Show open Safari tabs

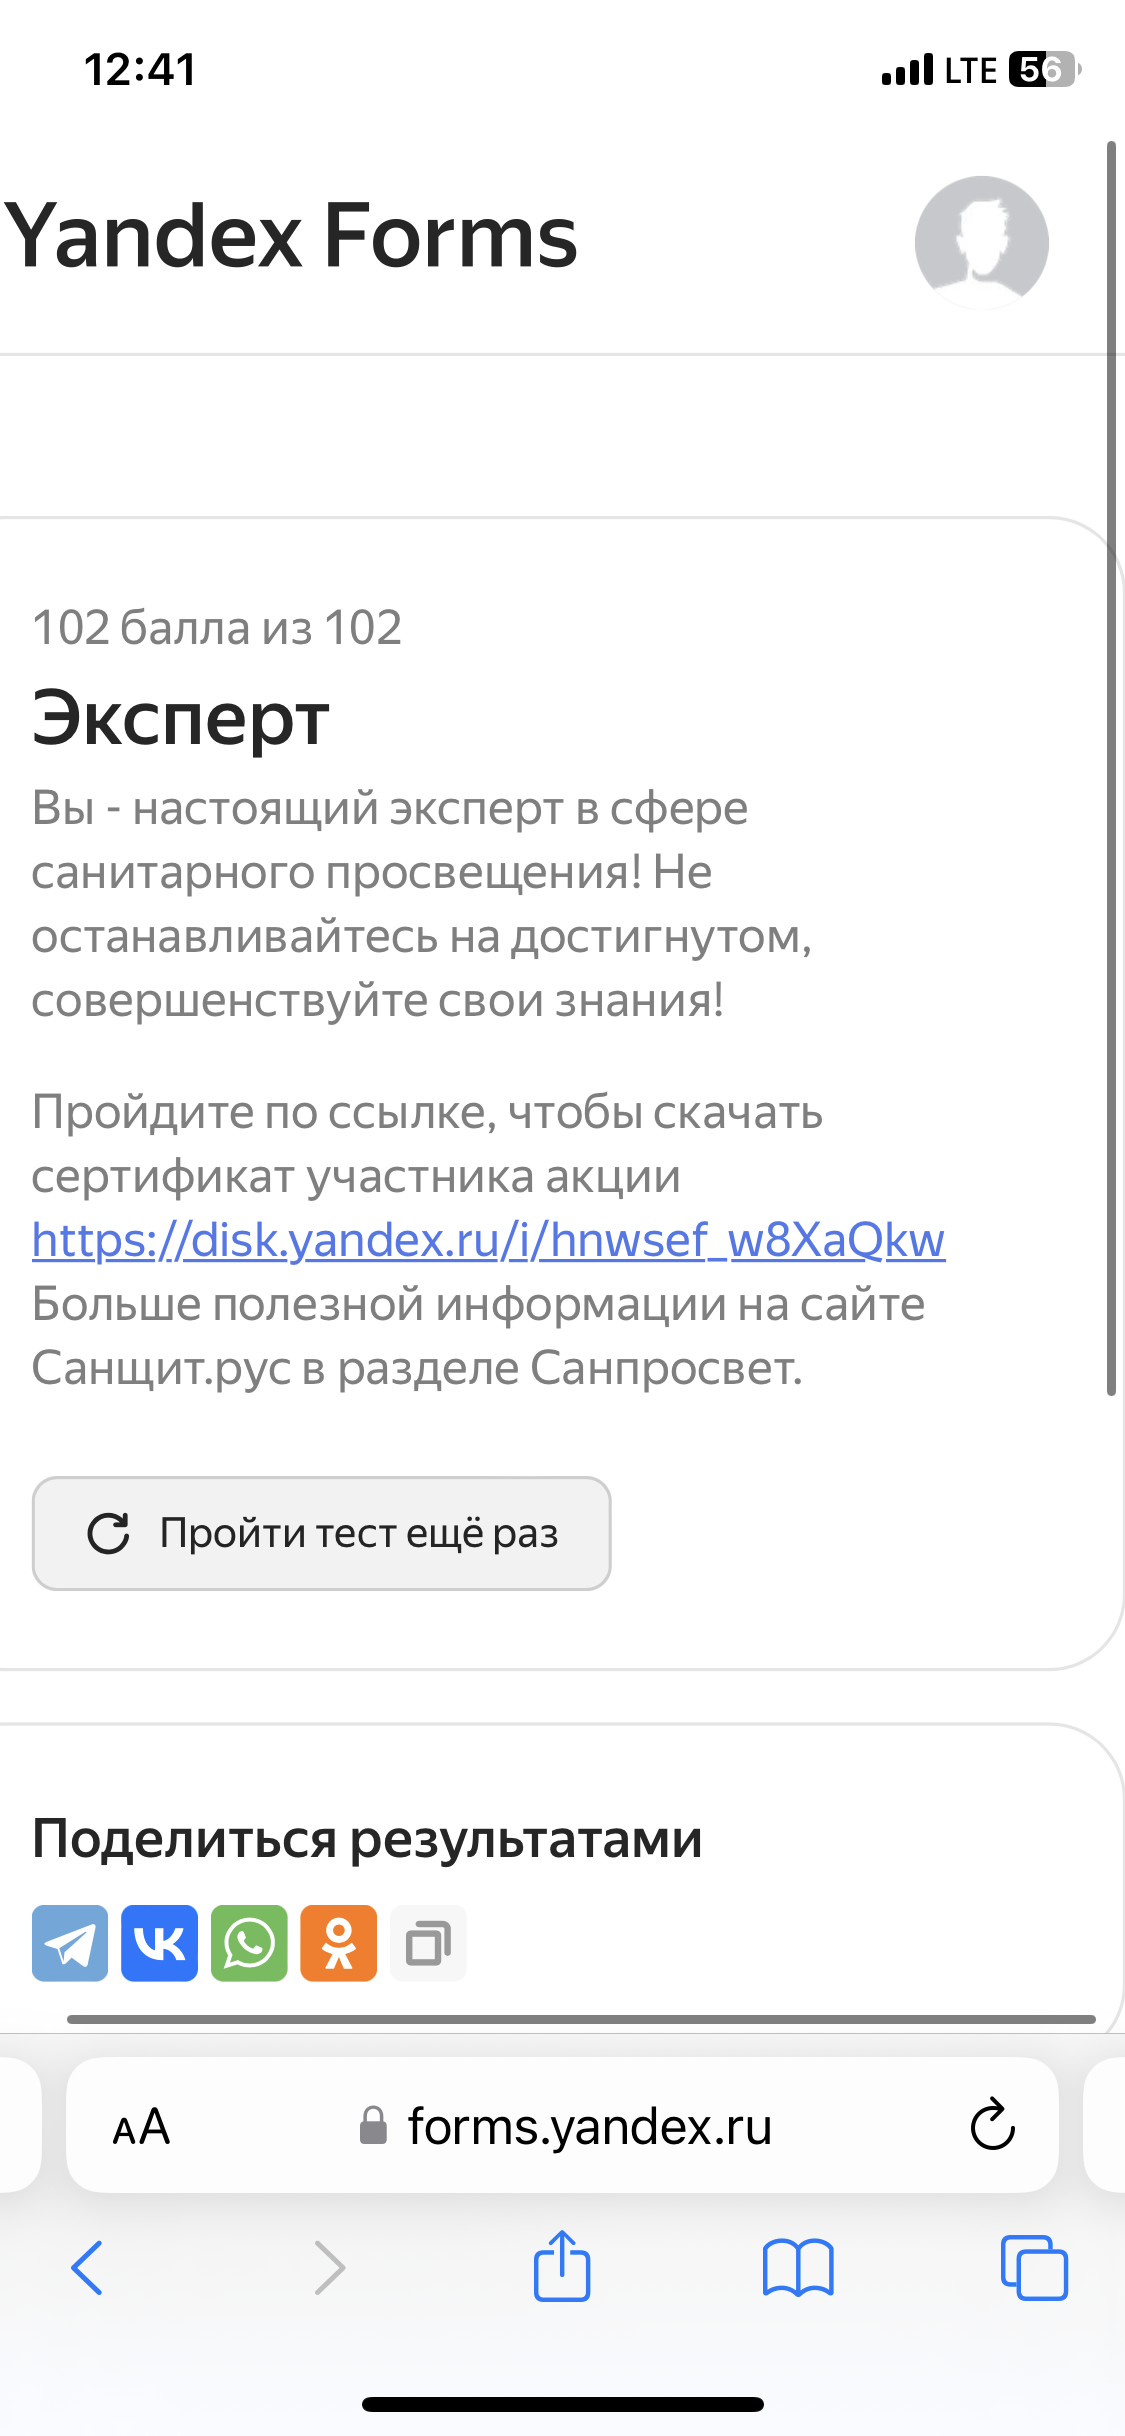coord(1034,2267)
